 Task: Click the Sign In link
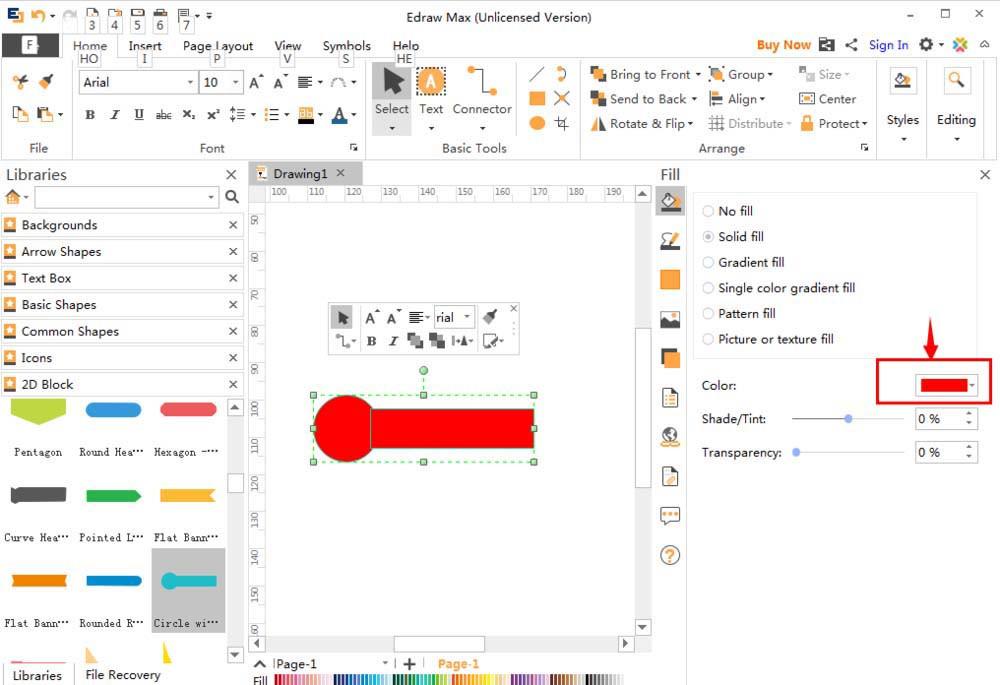888,45
